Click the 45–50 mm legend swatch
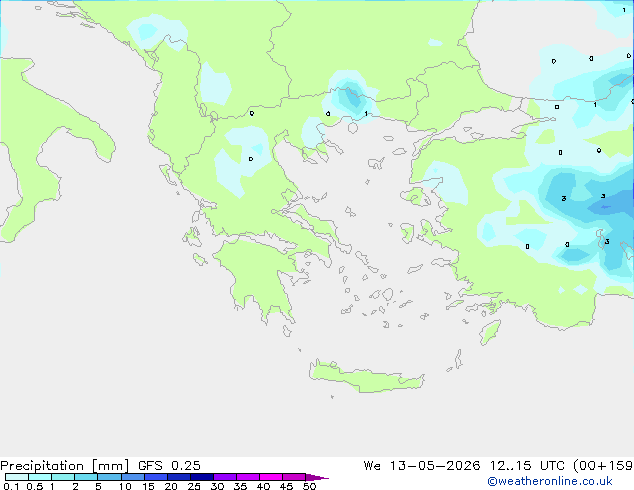 294,477
